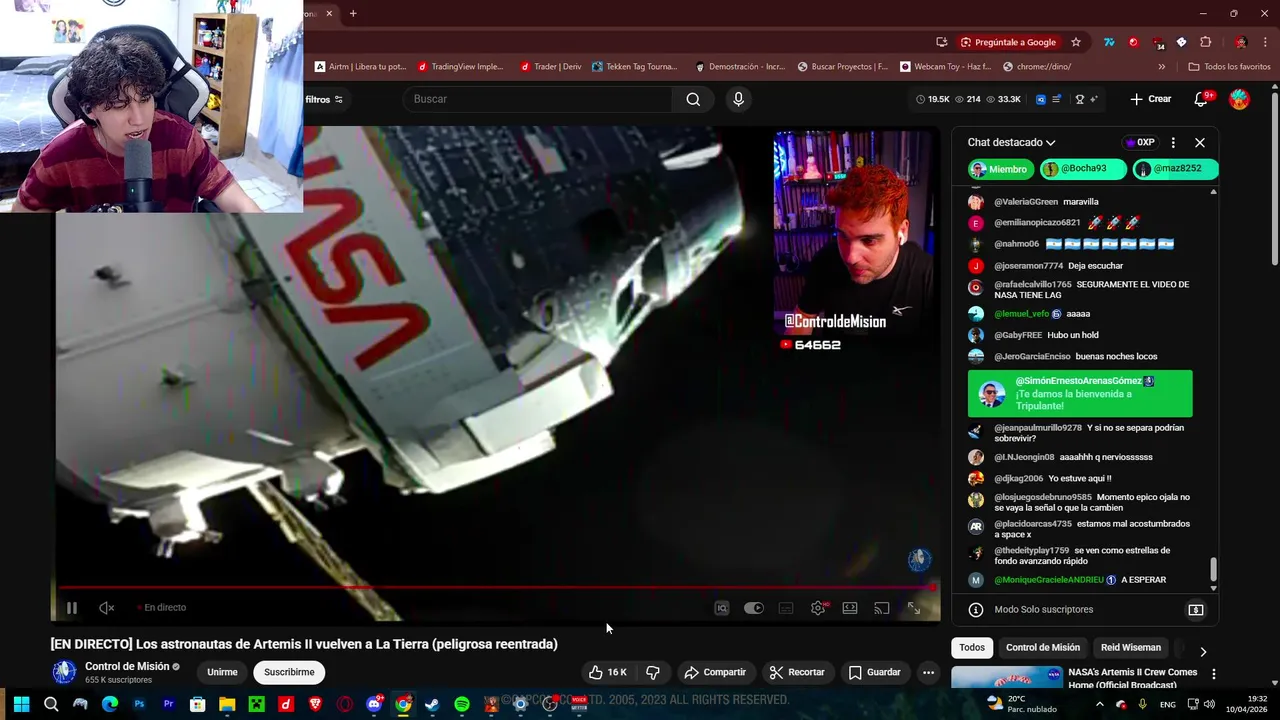Click Pregúntale a Google in the address bar
This screenshot has width=1280, height=720.
pos(1008,42)
